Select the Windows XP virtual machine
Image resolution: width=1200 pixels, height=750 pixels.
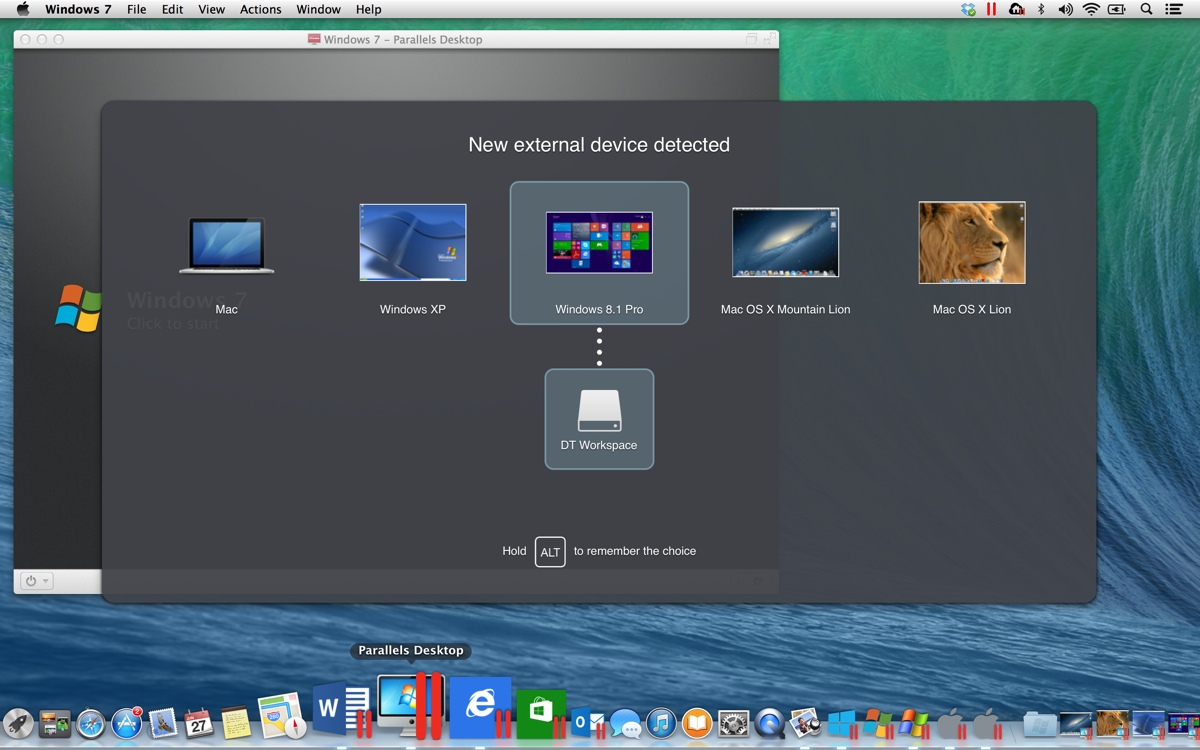coord(412,243)
